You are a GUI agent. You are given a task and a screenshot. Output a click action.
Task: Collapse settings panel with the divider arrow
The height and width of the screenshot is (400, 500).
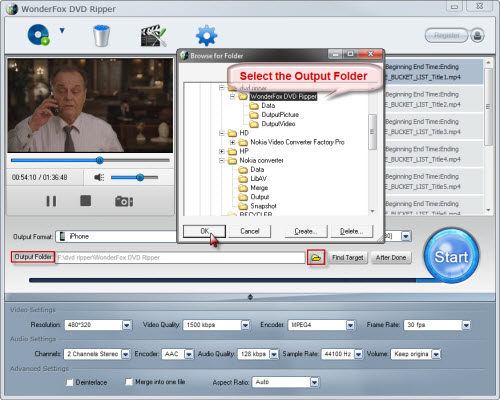[250, 297]
